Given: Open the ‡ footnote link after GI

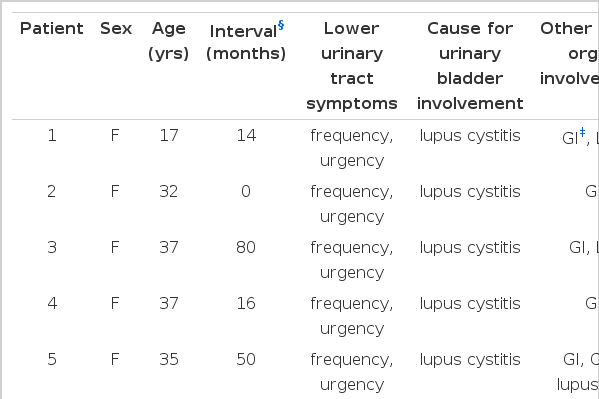Looking at the screenshot, I should [x=582, y=132].
